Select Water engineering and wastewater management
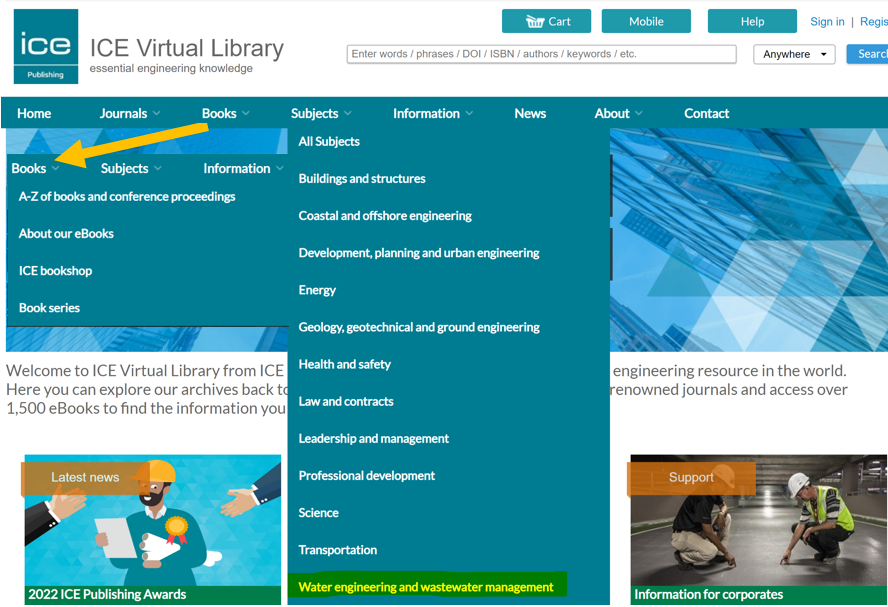Viewport: 888px width, 607px height. [426, 587]
